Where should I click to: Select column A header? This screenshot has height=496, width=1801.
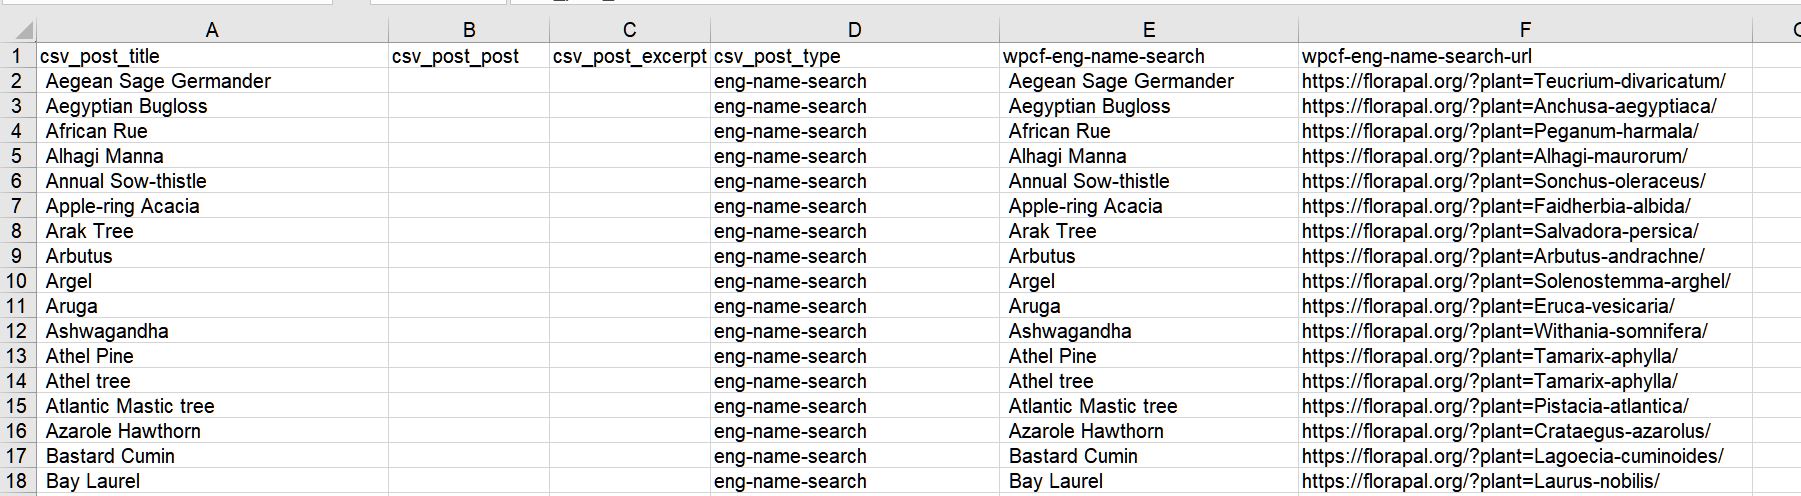(212, 30)
